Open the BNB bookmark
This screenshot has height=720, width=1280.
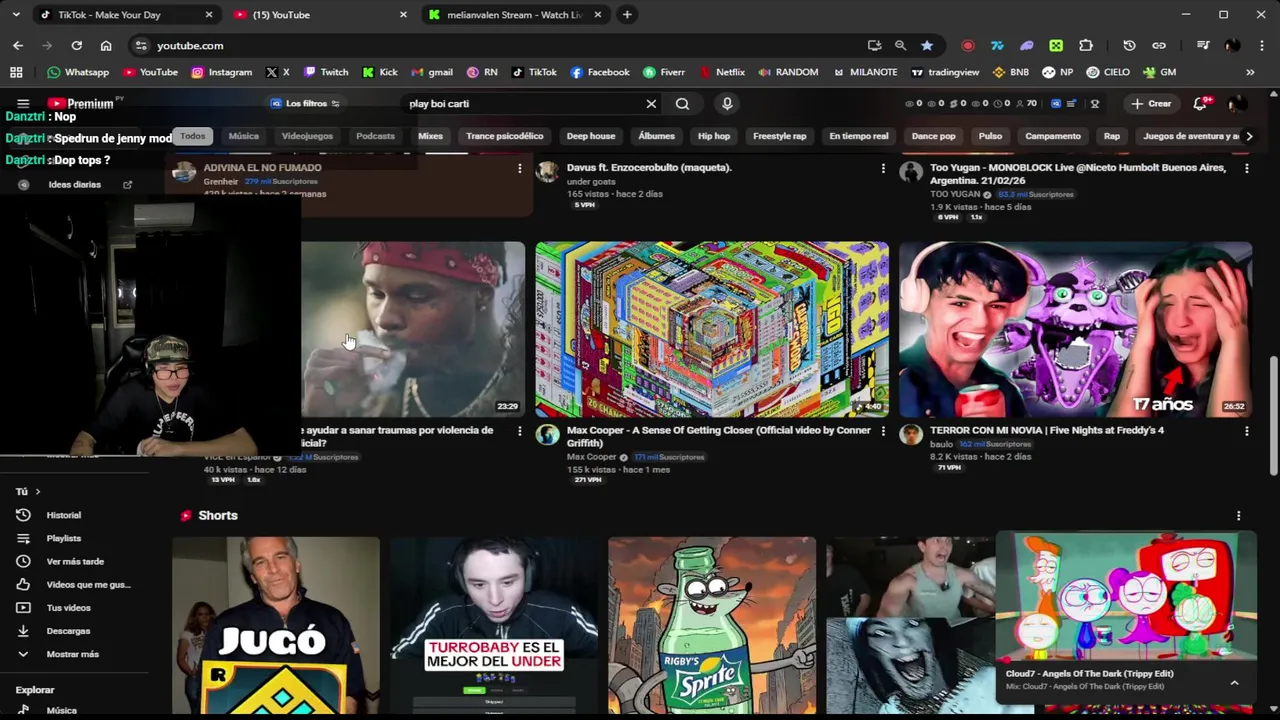pos(1011,72)
